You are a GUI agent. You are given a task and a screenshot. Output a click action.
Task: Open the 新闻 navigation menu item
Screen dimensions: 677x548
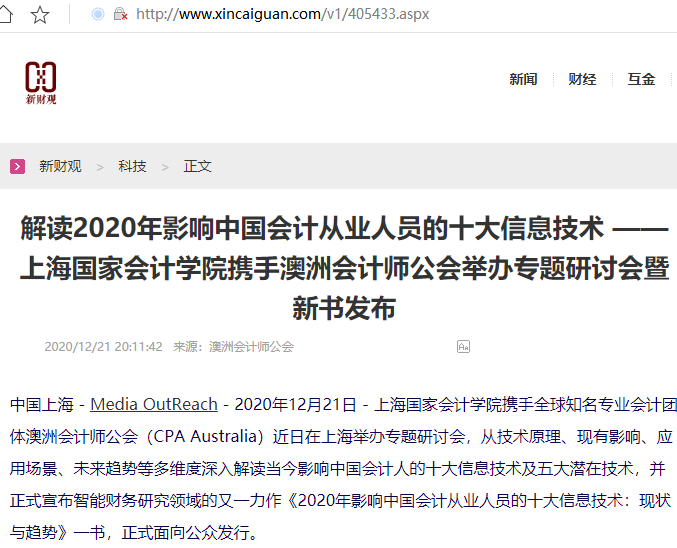(x=523, y=80)
